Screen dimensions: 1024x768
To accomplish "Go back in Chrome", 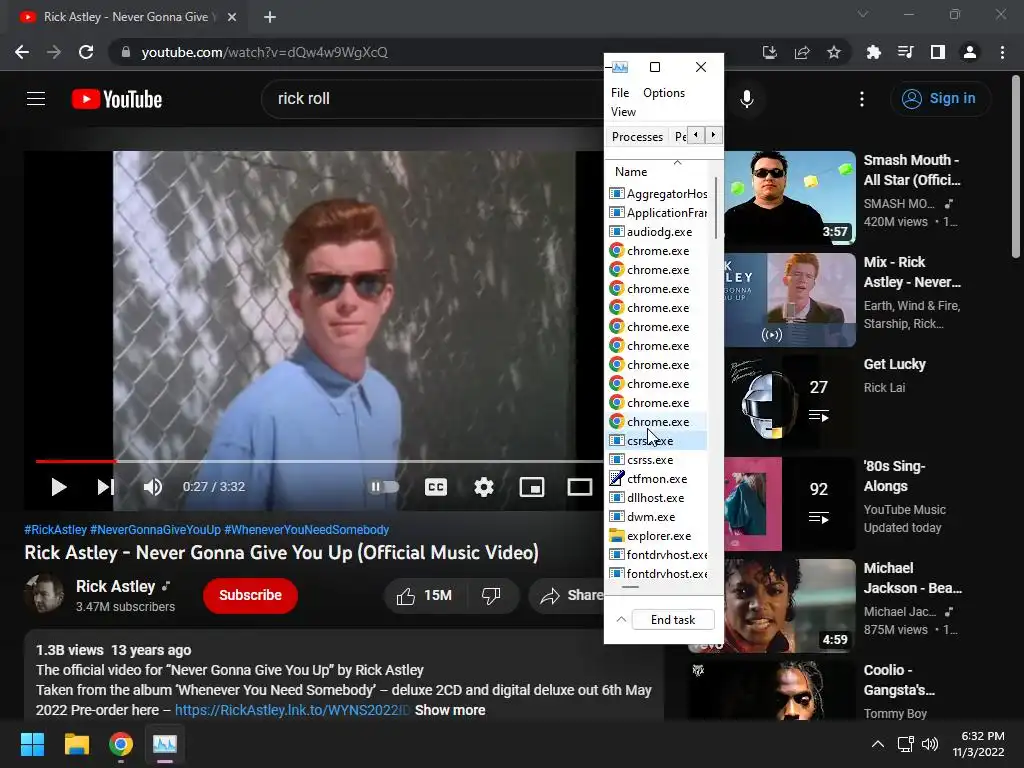I will [x=22, y=52].
